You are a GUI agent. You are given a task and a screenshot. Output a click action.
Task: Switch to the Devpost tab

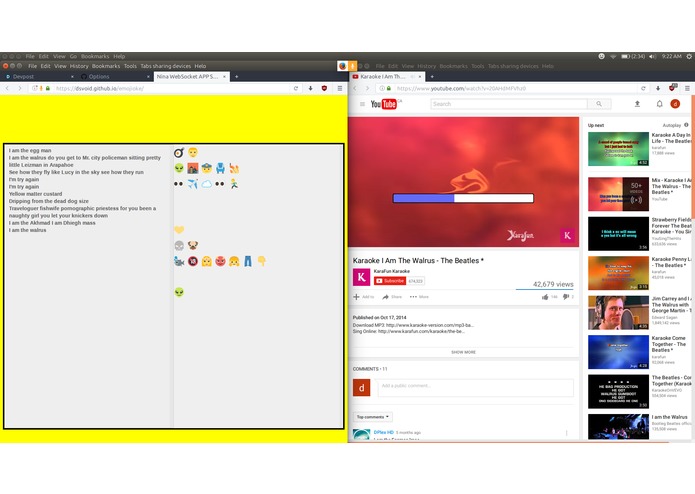coord(39,77)
